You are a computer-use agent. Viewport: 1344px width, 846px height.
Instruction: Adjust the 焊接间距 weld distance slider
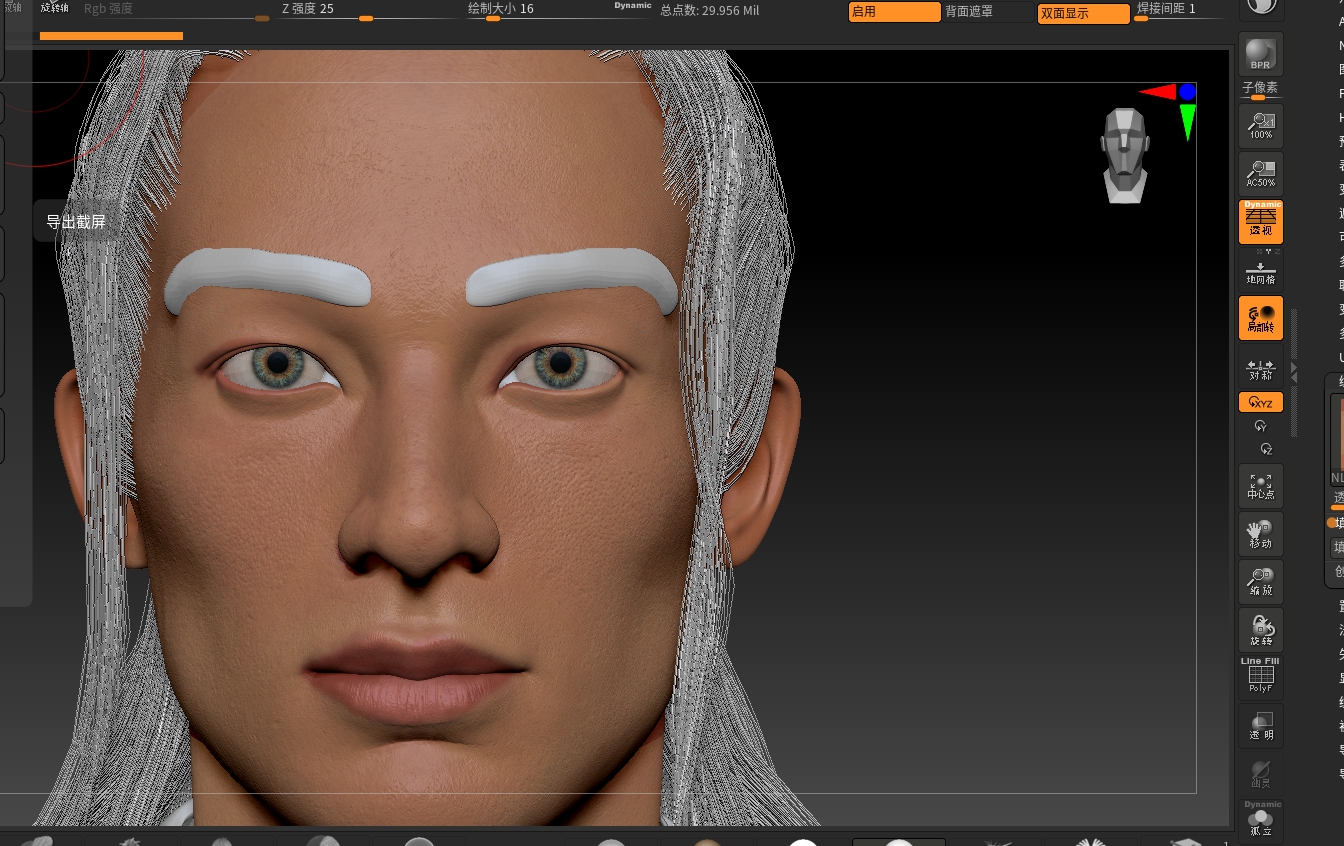point(1178,12)
